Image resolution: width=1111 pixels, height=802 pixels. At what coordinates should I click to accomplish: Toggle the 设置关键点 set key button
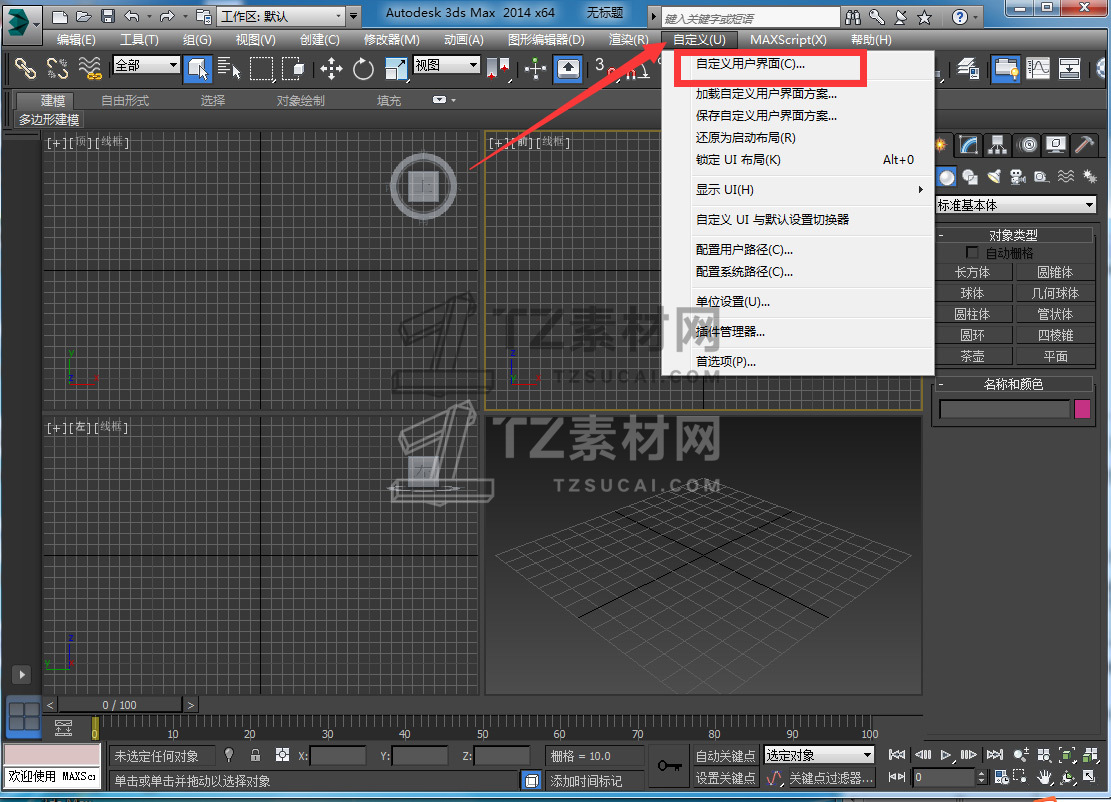726,778
